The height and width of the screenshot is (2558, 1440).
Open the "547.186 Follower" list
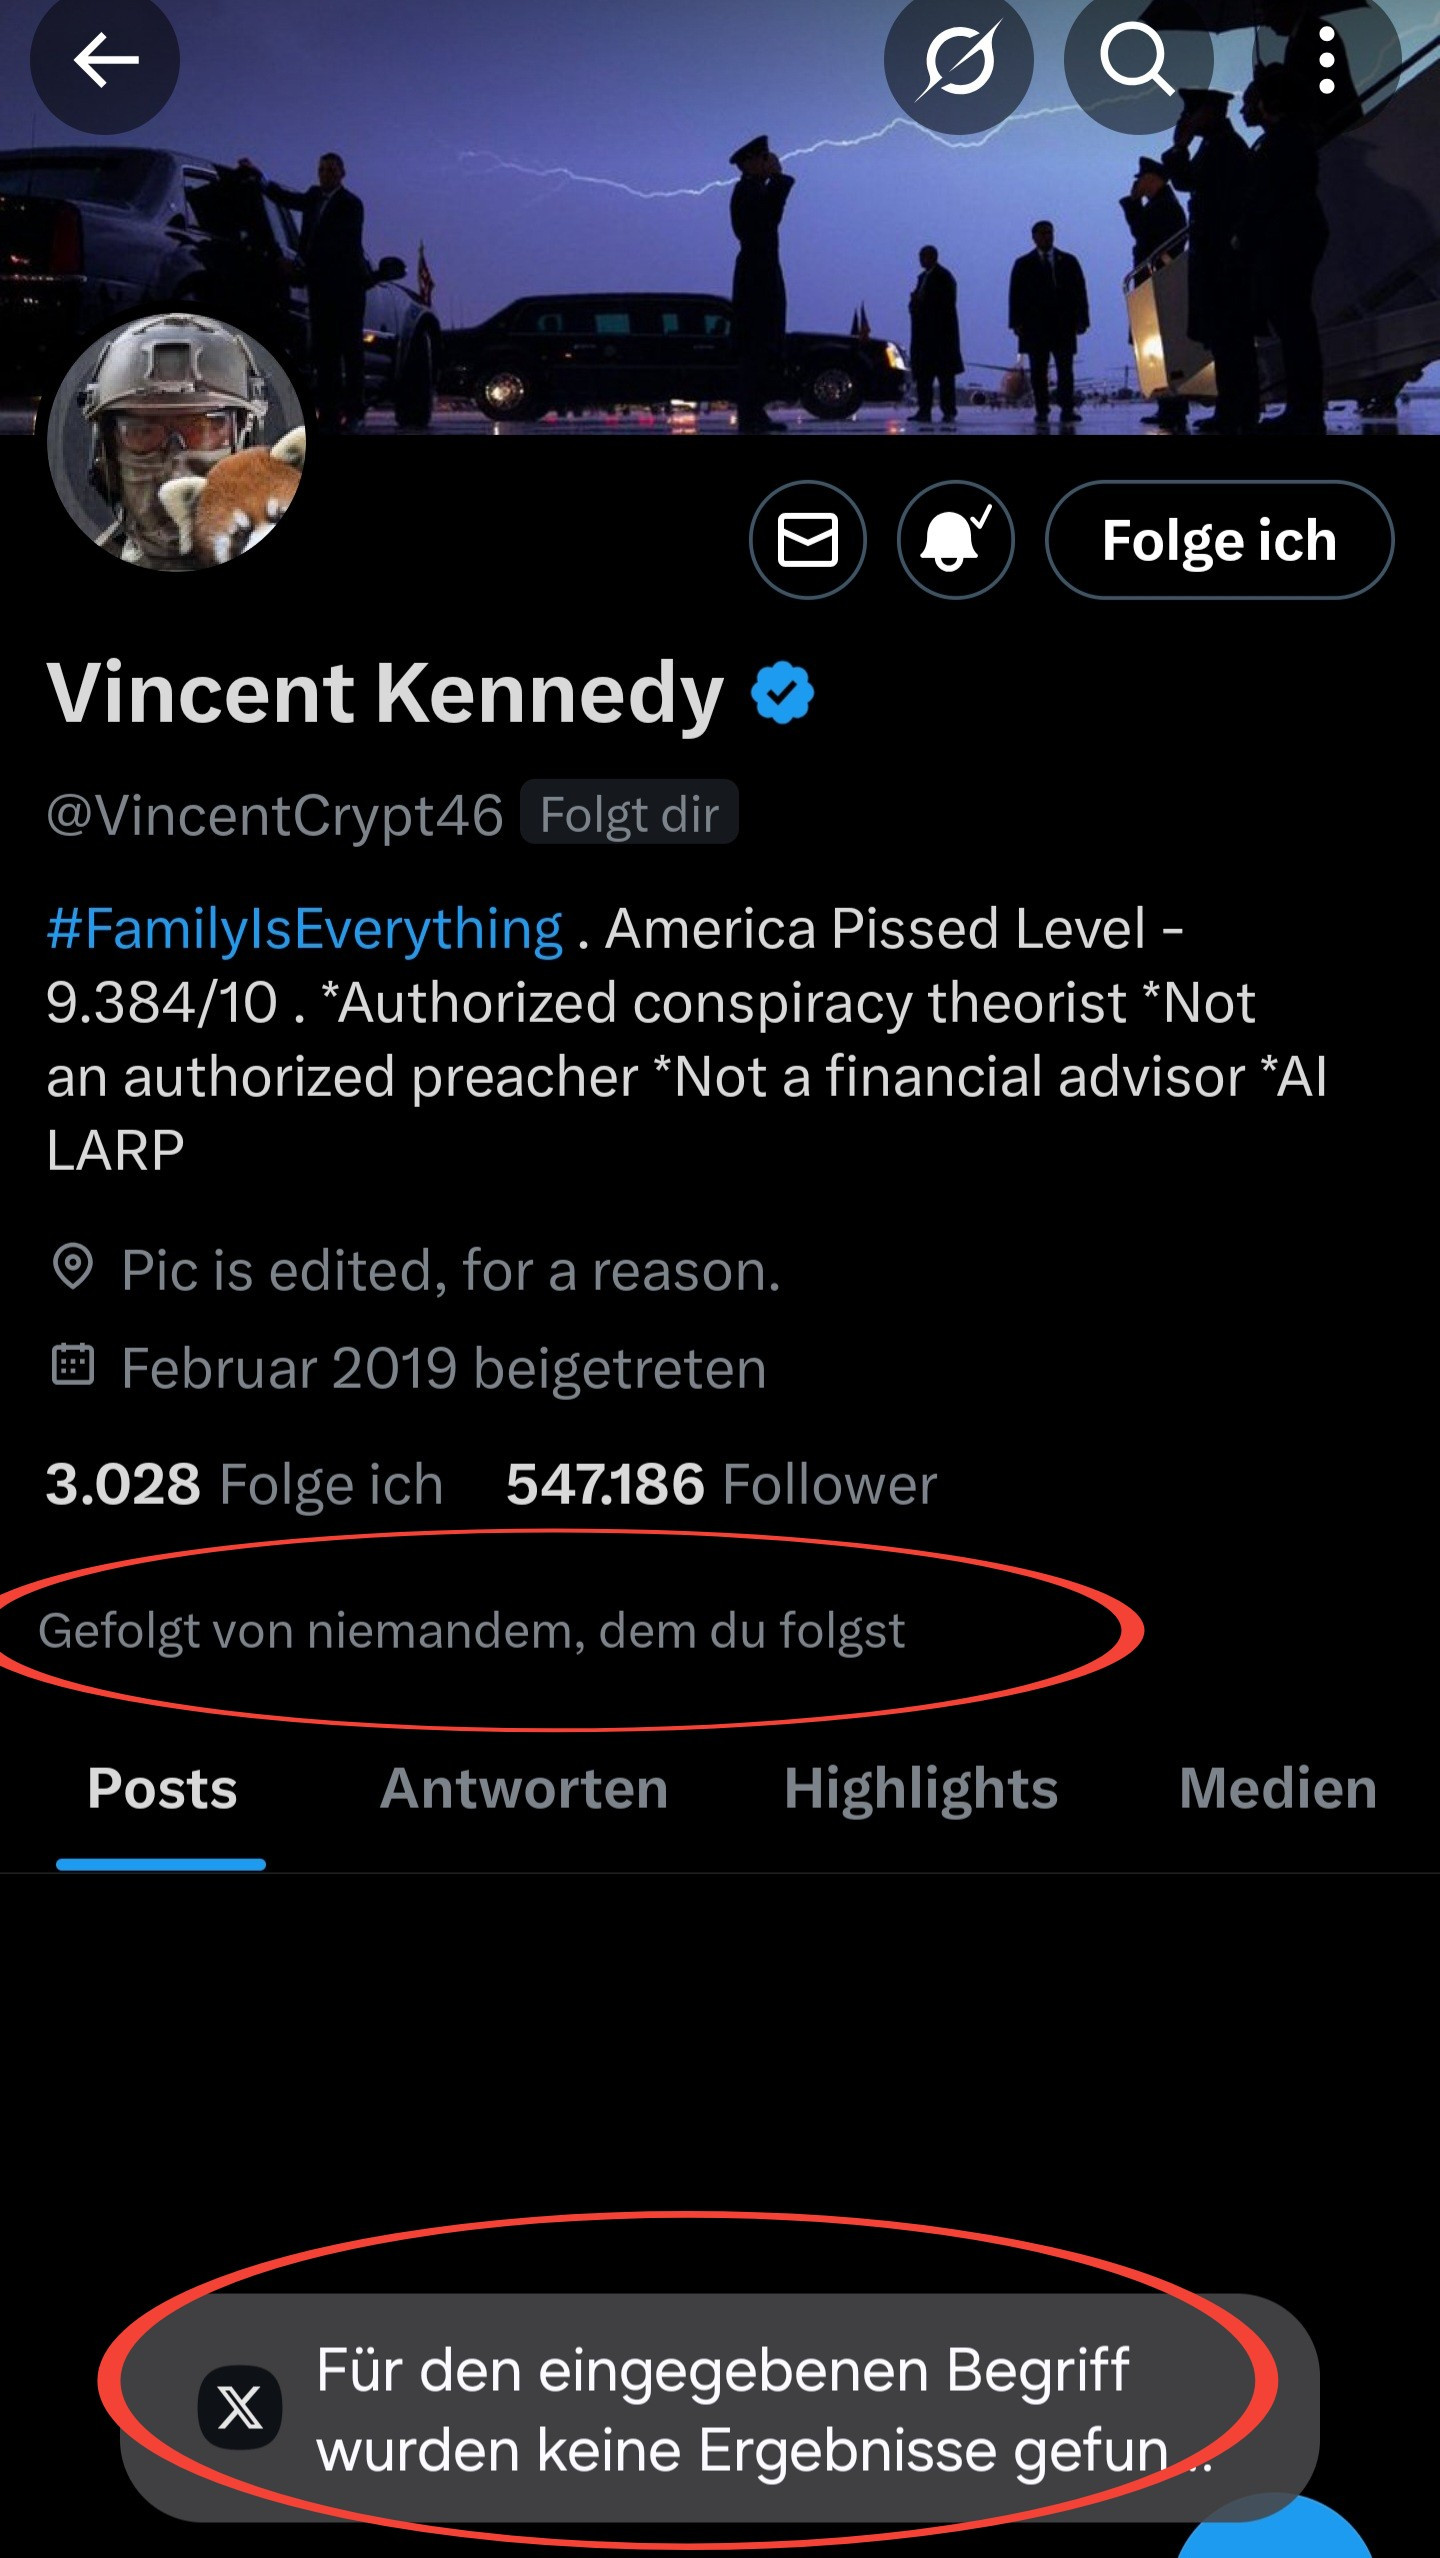pyautogui.click(x=721, y=1484)
